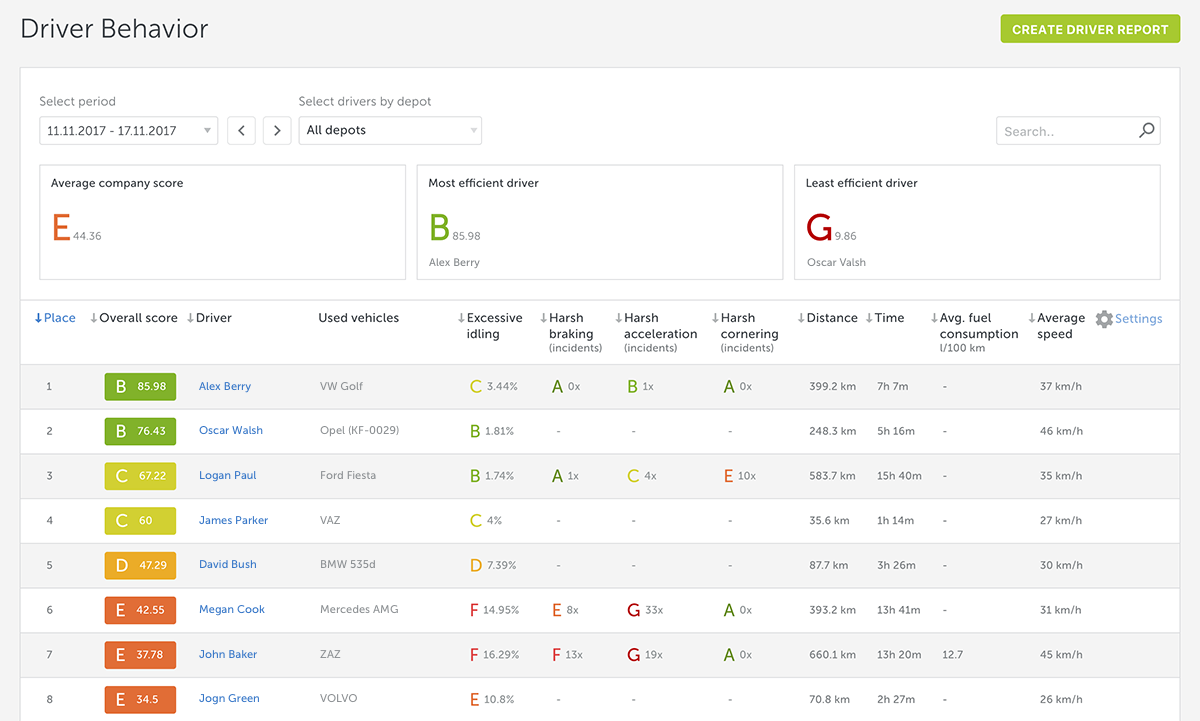This screenshot has height=721, width=1200.
Task: Open Megan Cook driver link
Action: point(231,610)
